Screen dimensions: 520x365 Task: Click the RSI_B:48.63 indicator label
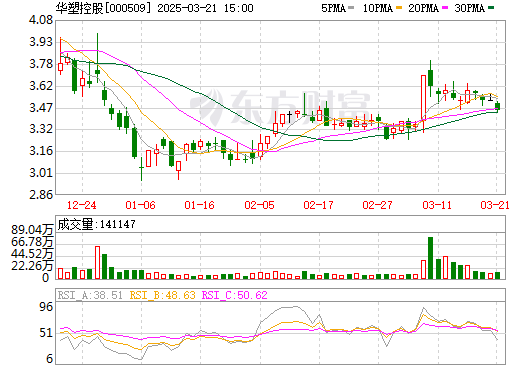(x=162, y=295)
